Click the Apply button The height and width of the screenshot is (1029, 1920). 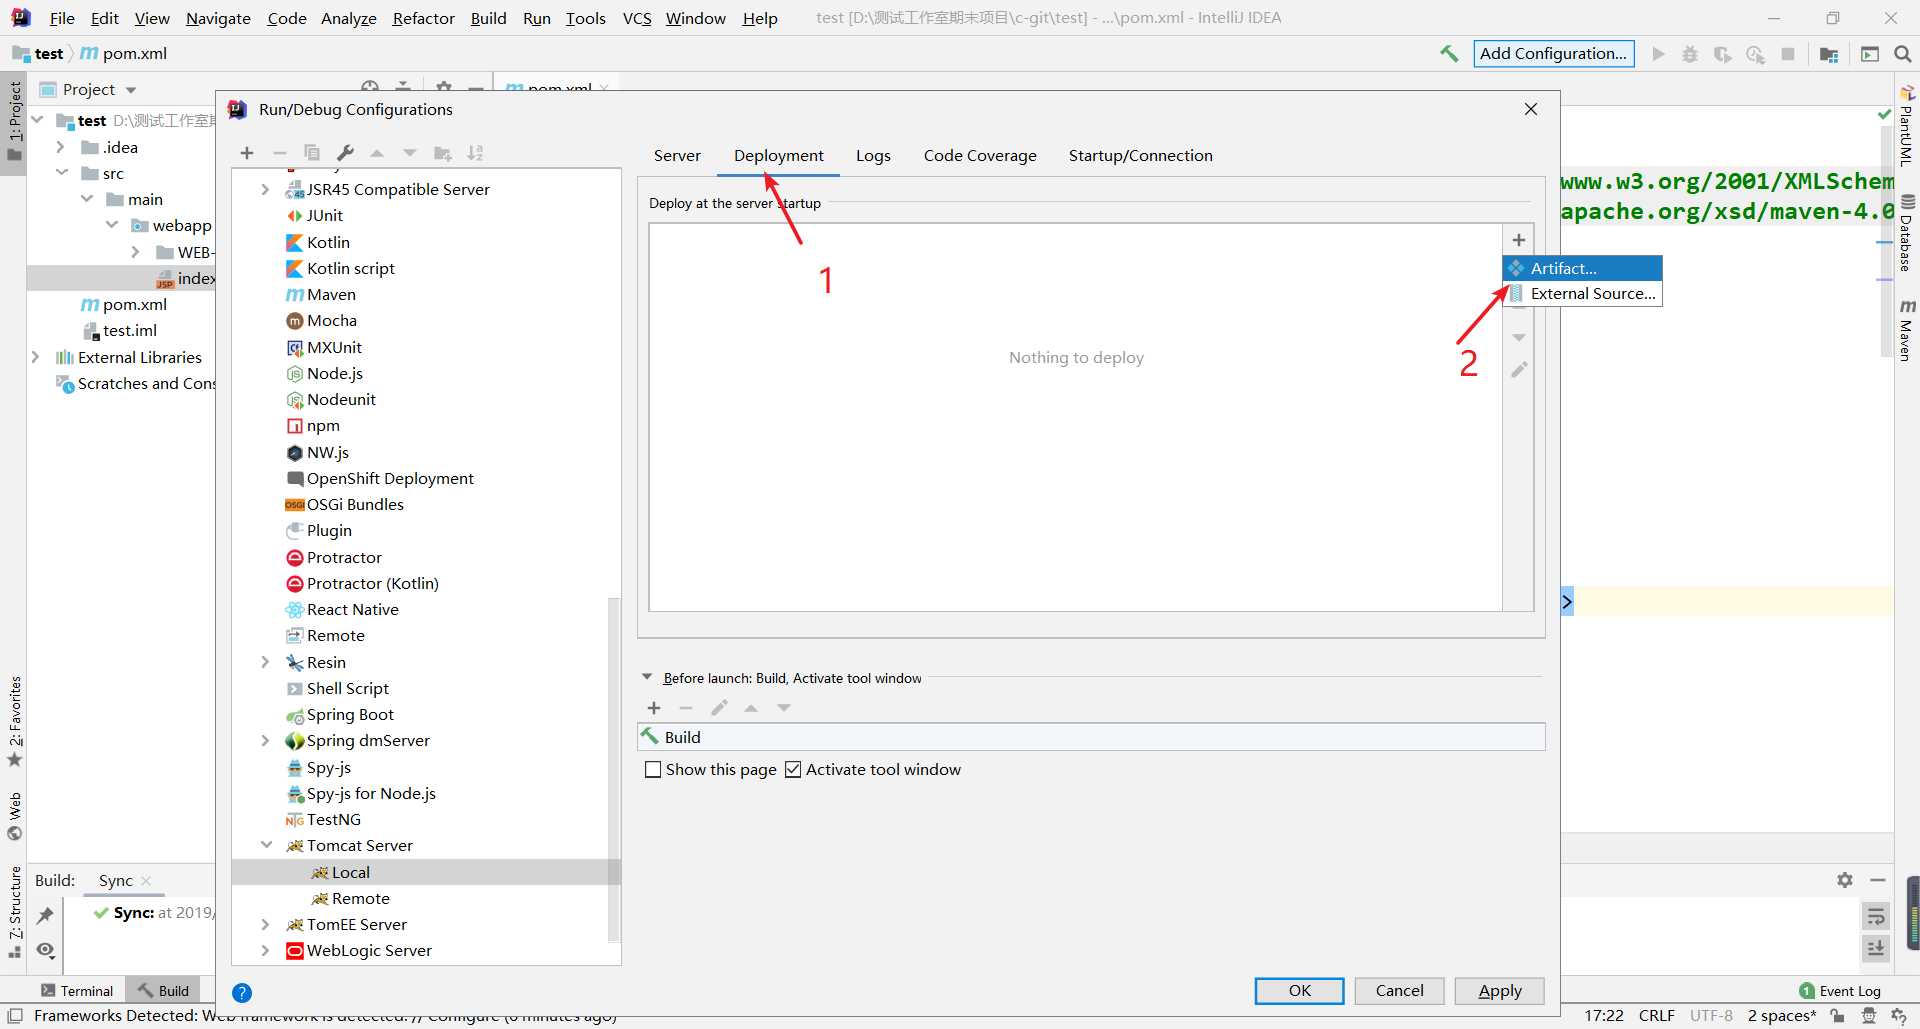coord(1499,991)
